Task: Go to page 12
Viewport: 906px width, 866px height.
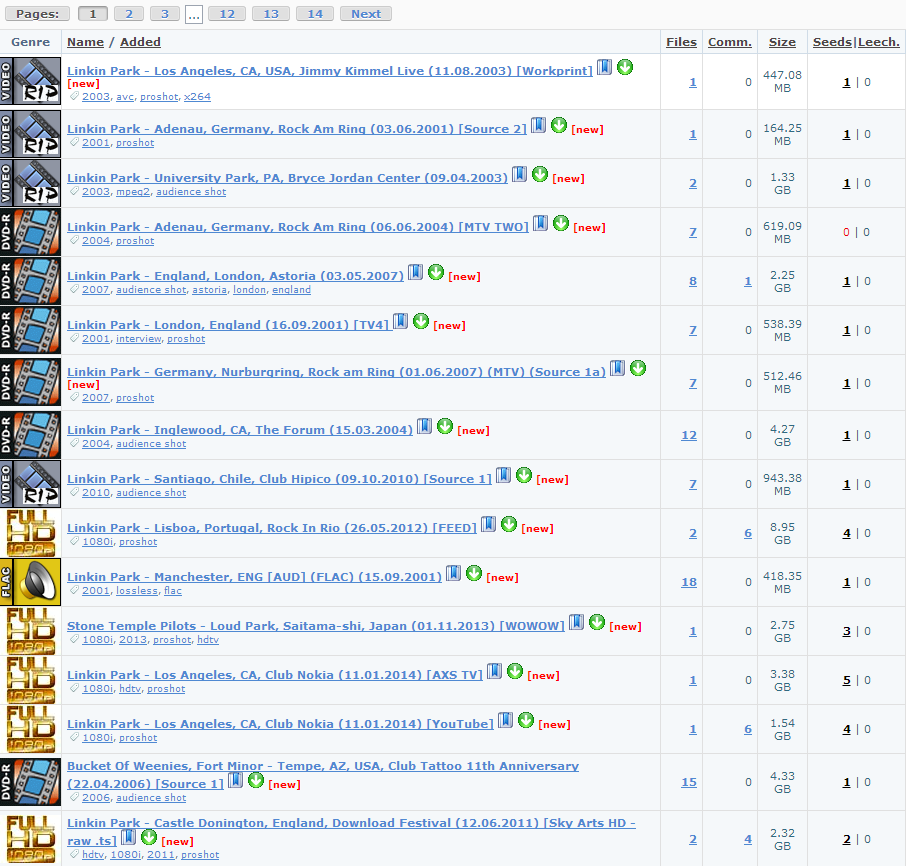Action: point(227,14)
